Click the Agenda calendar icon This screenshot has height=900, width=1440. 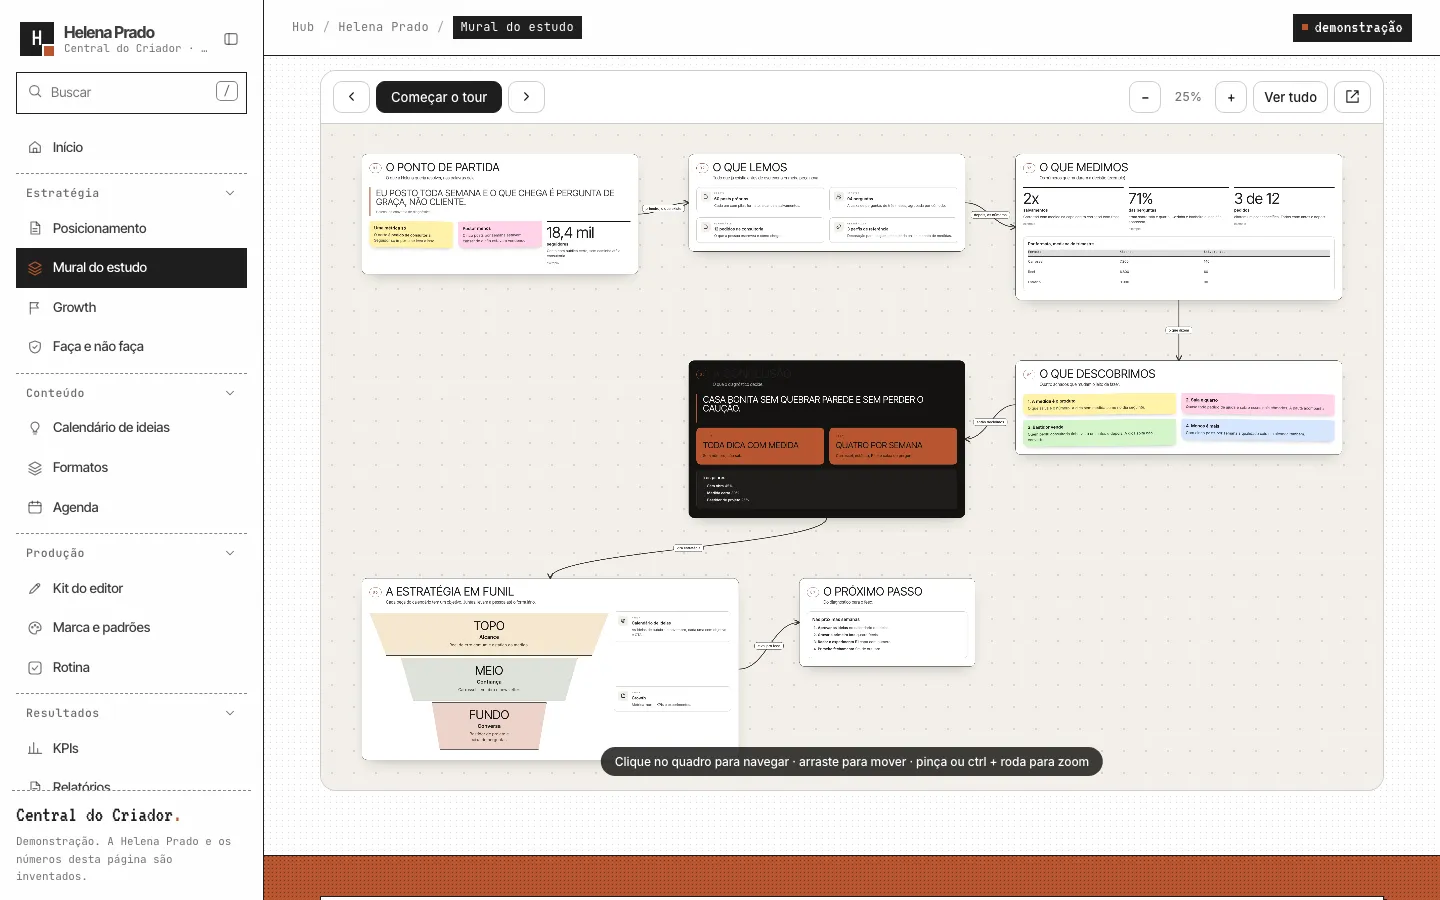tap(35, 507)
